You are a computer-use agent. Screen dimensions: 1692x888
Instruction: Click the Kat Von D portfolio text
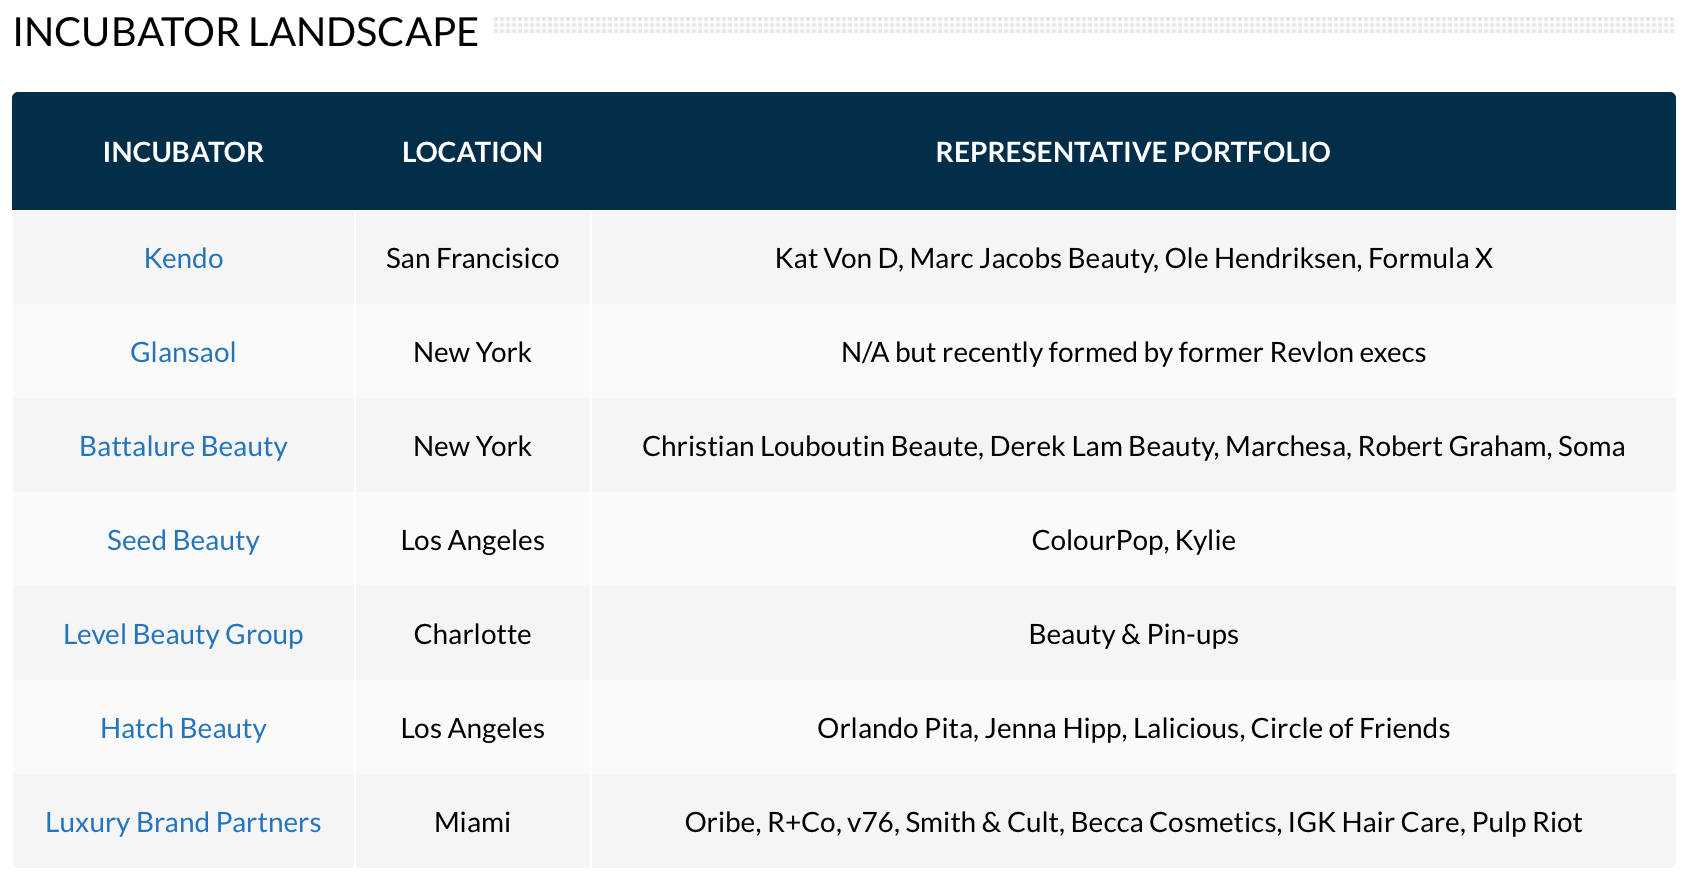(837, 258)
